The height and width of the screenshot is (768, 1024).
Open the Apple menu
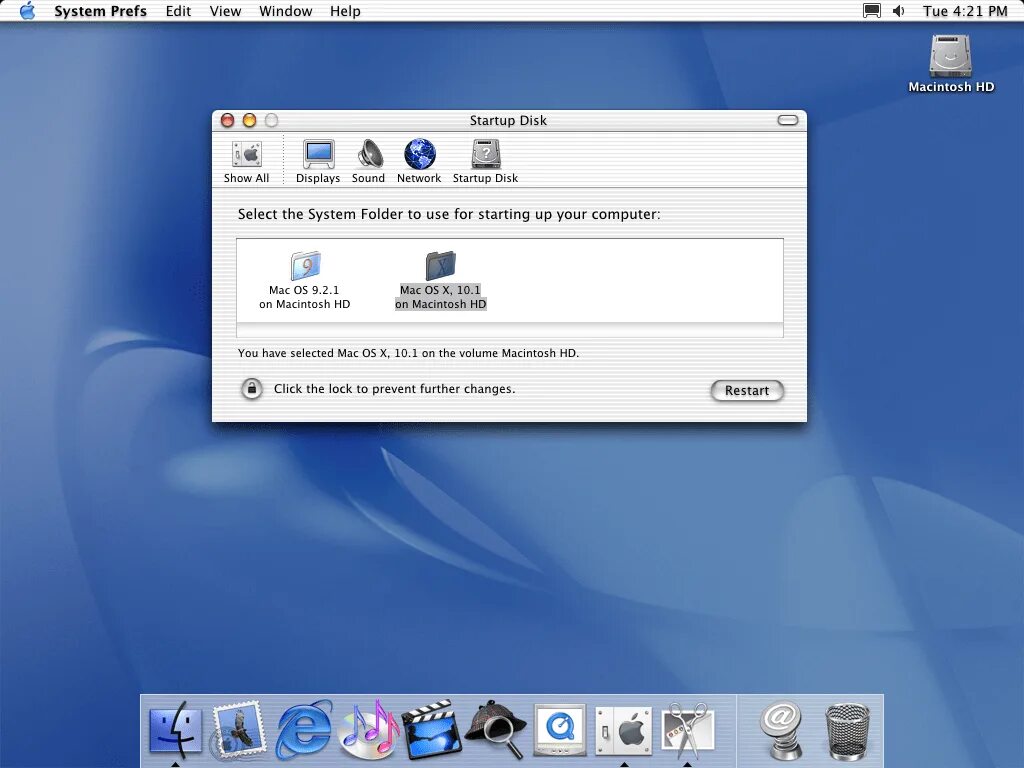tap(27, 11)
